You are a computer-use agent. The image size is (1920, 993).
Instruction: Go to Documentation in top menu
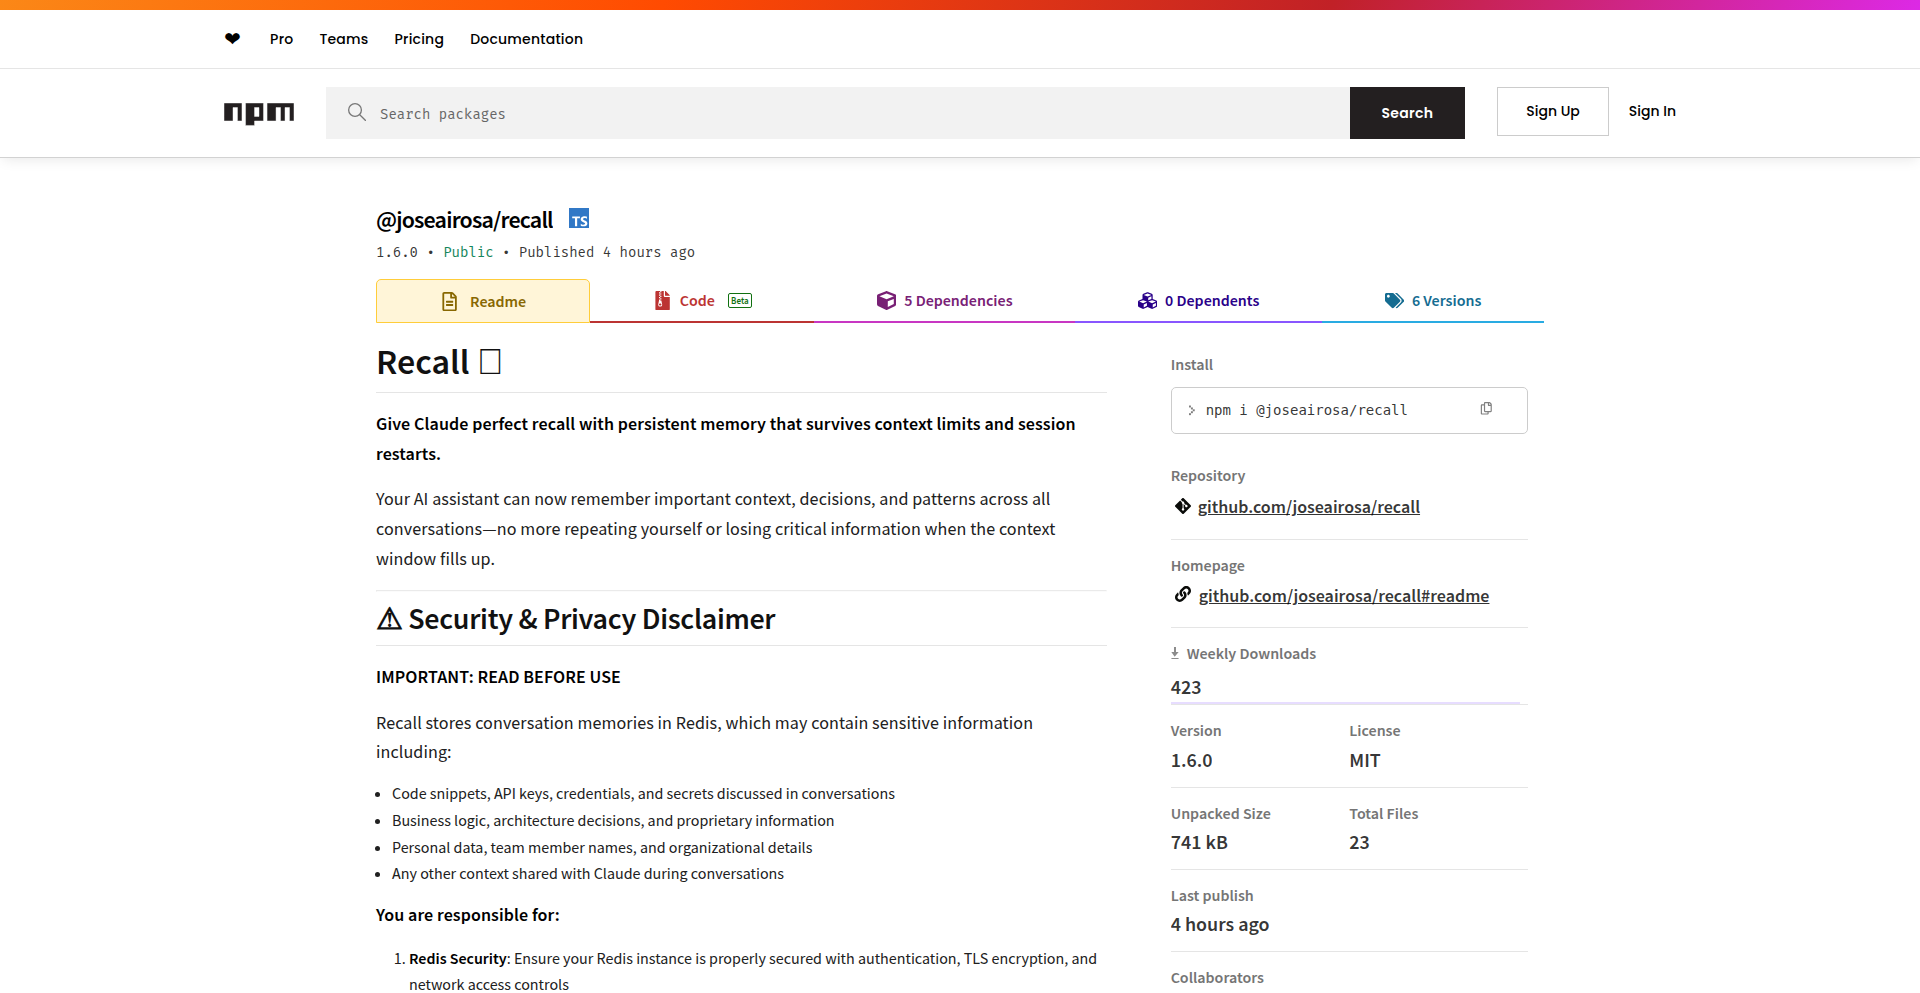[x=526, y=39]
